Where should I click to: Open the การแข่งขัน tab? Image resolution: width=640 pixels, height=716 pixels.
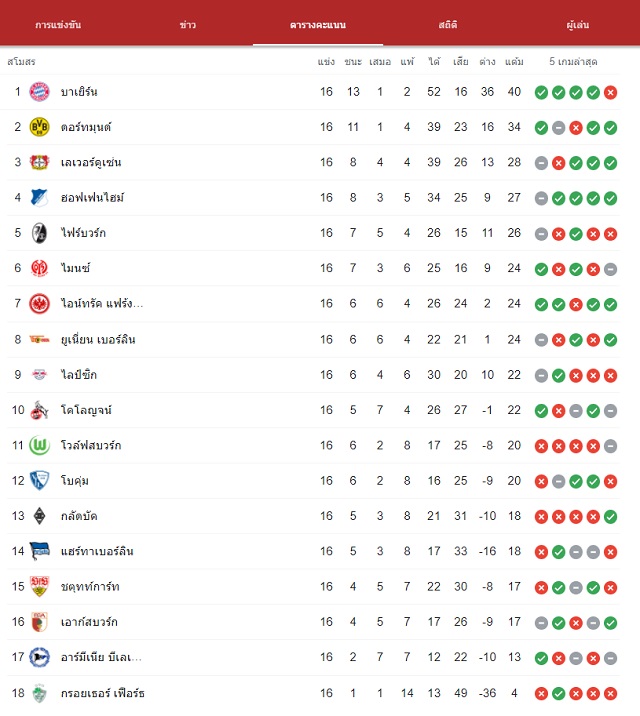[58, 25]
